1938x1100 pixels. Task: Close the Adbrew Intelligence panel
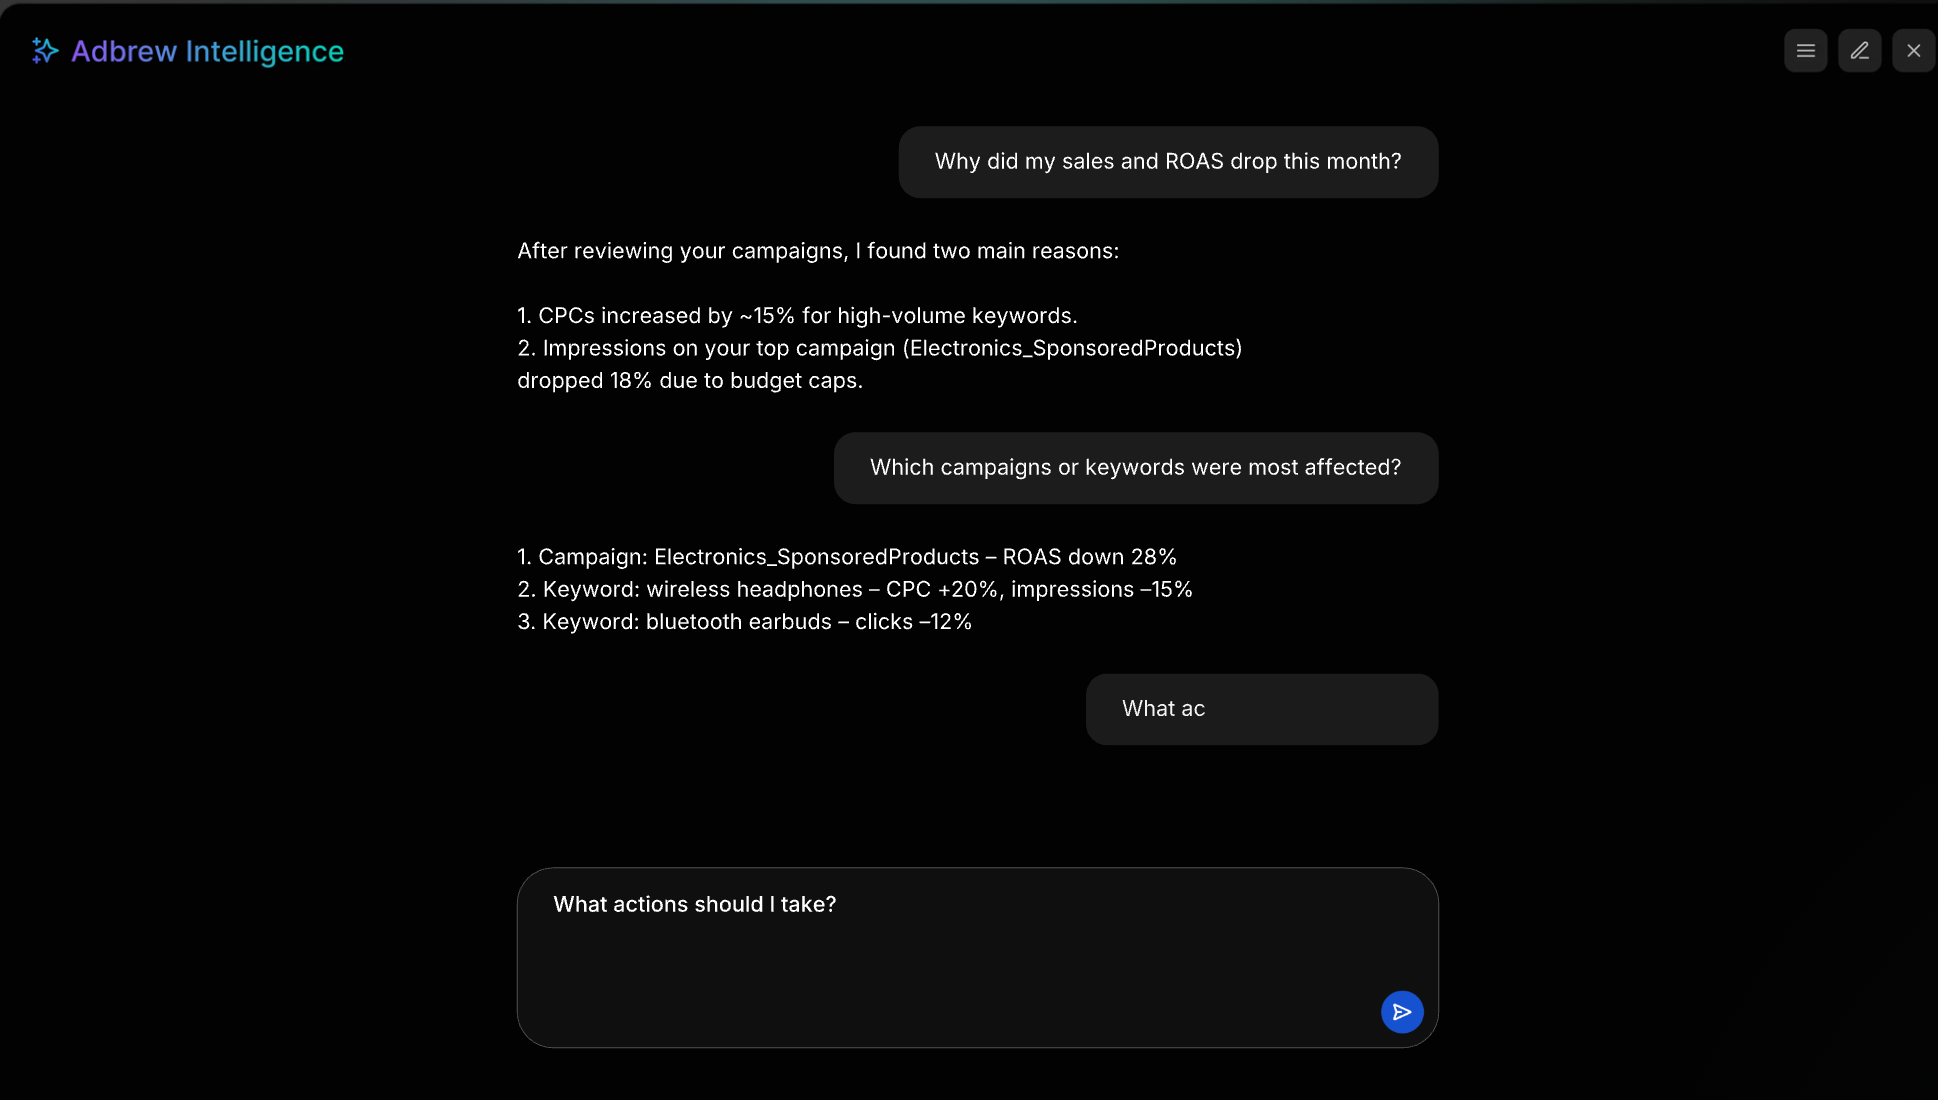point(1913,51)
